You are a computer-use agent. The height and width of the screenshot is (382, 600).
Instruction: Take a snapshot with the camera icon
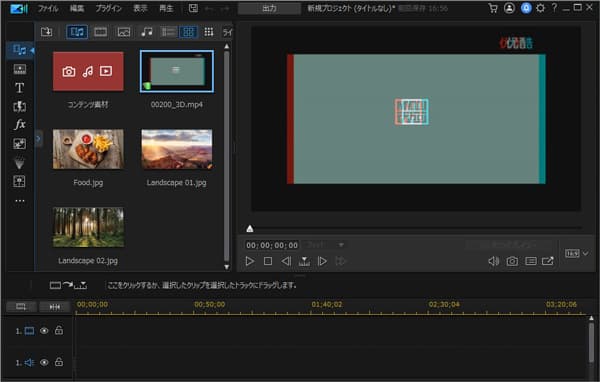pyautogui.click(x=512, y=261)
